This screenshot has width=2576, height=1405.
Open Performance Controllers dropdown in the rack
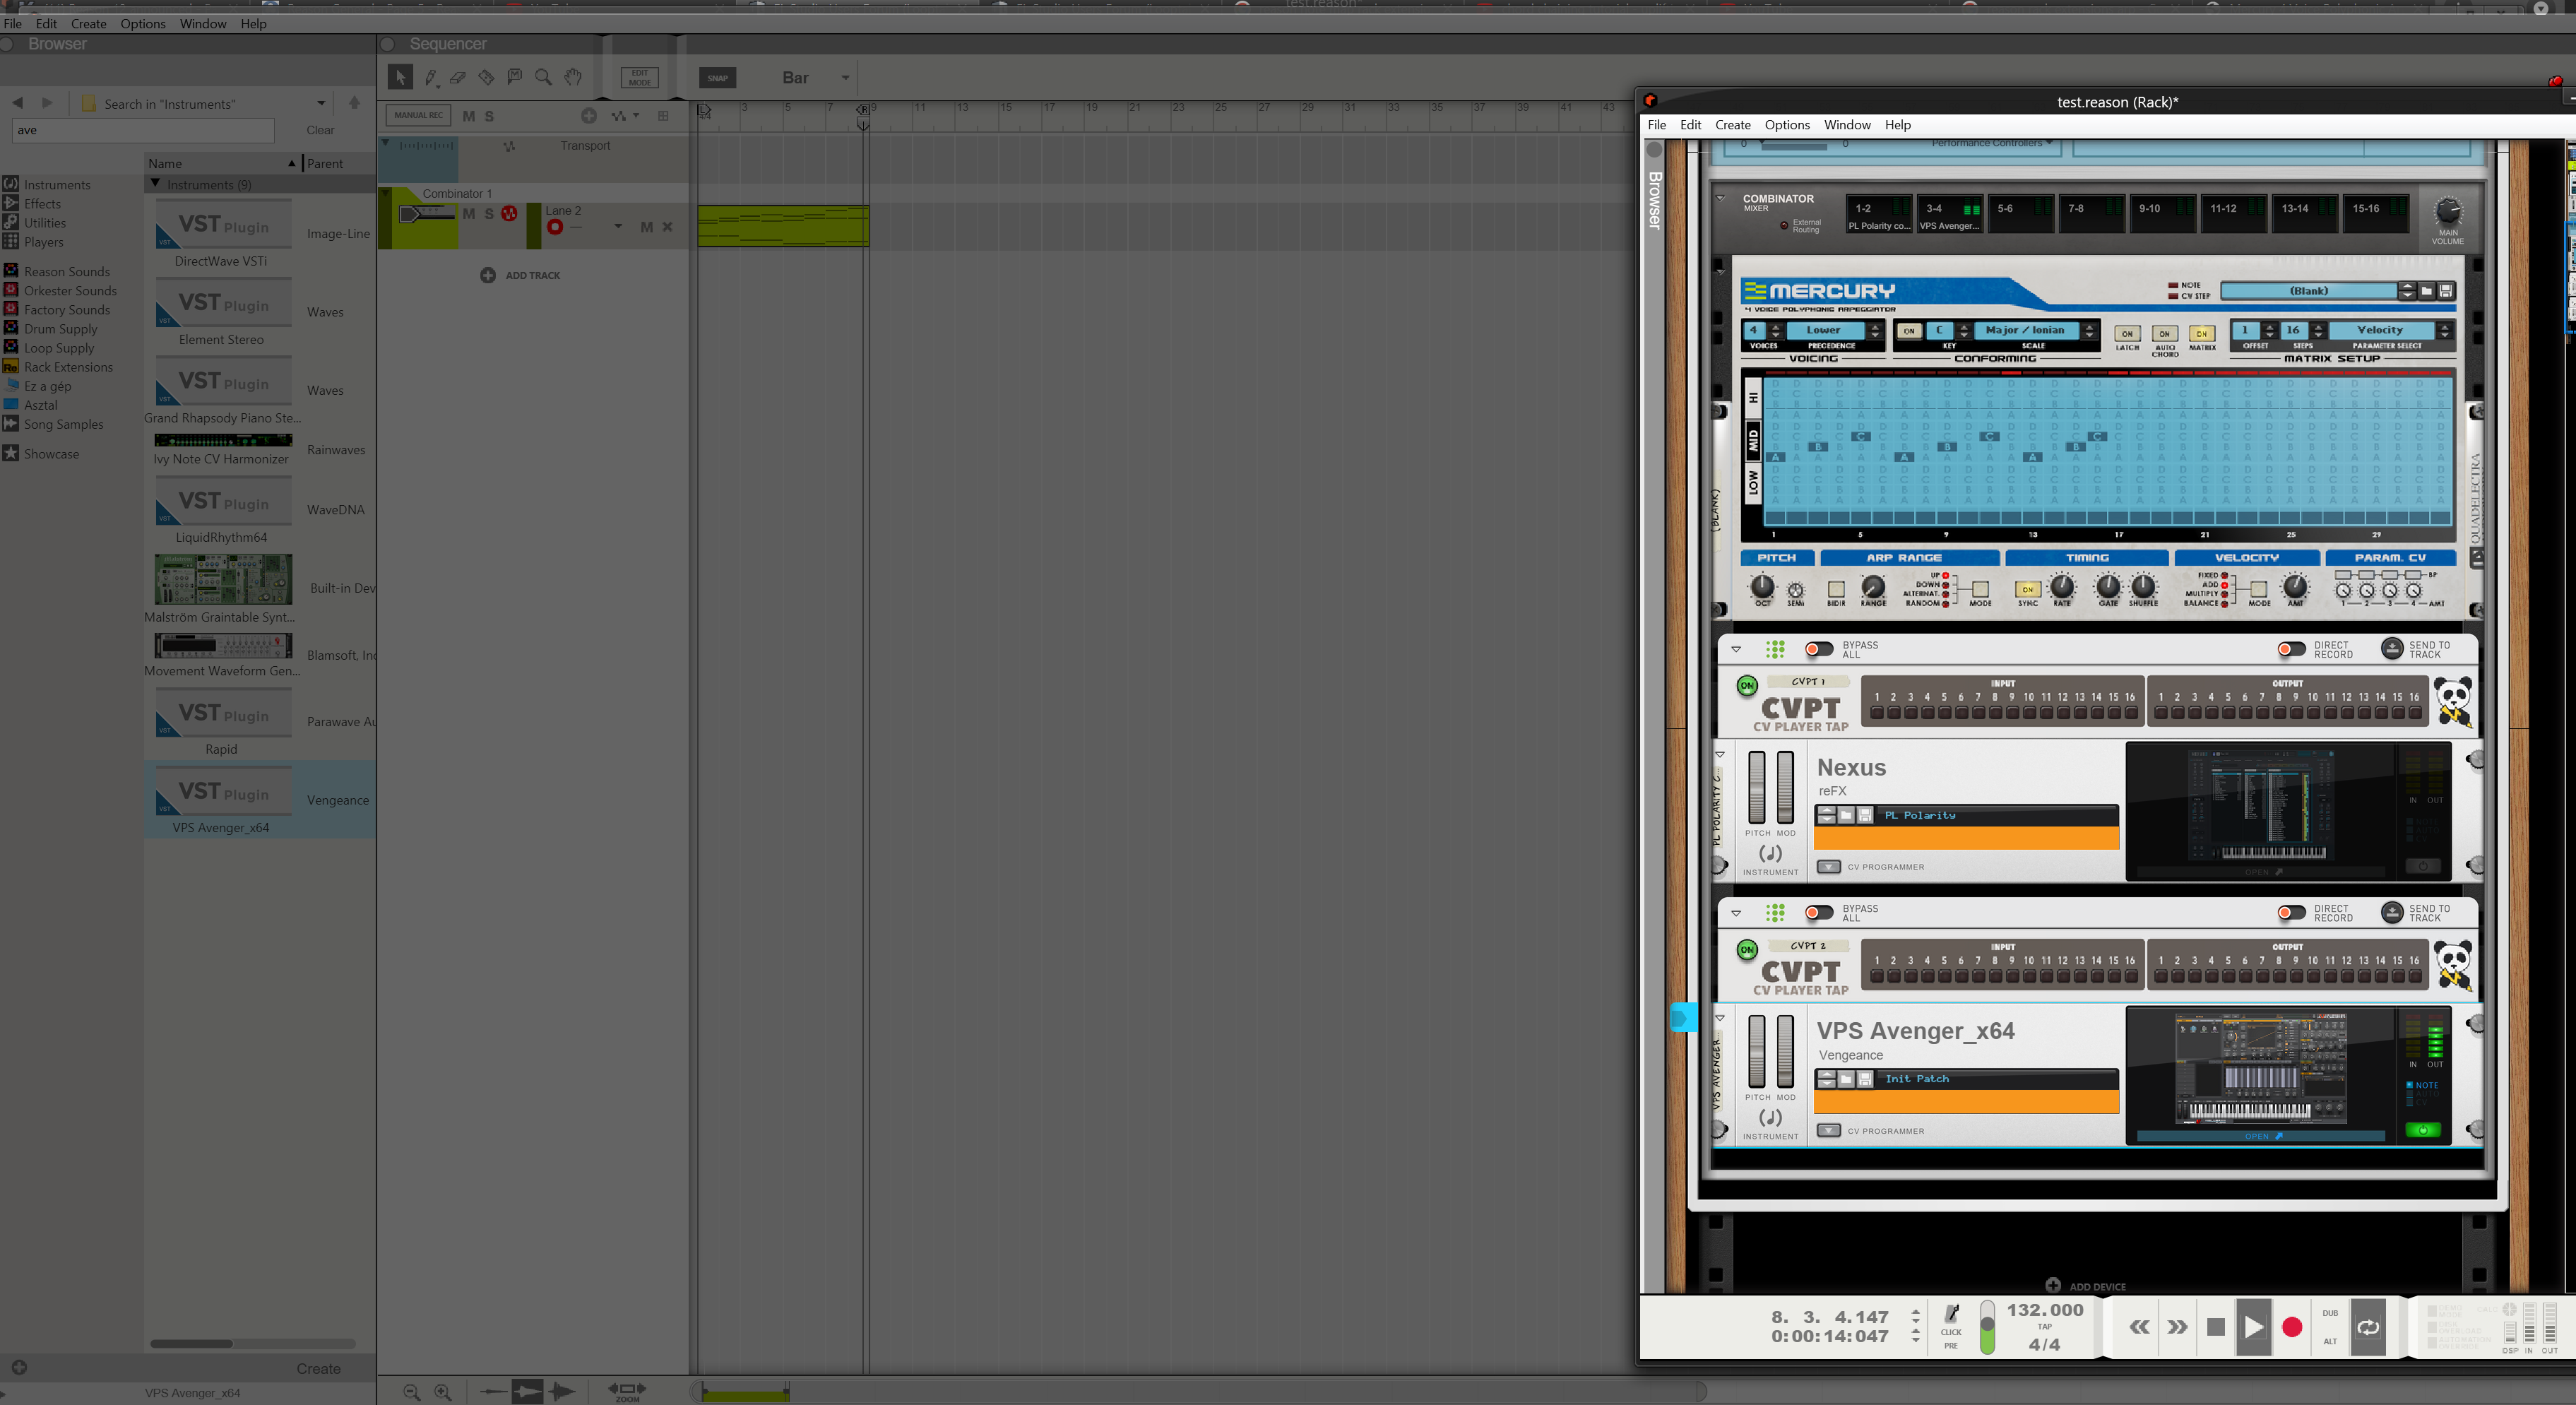tap(1992, 144)
